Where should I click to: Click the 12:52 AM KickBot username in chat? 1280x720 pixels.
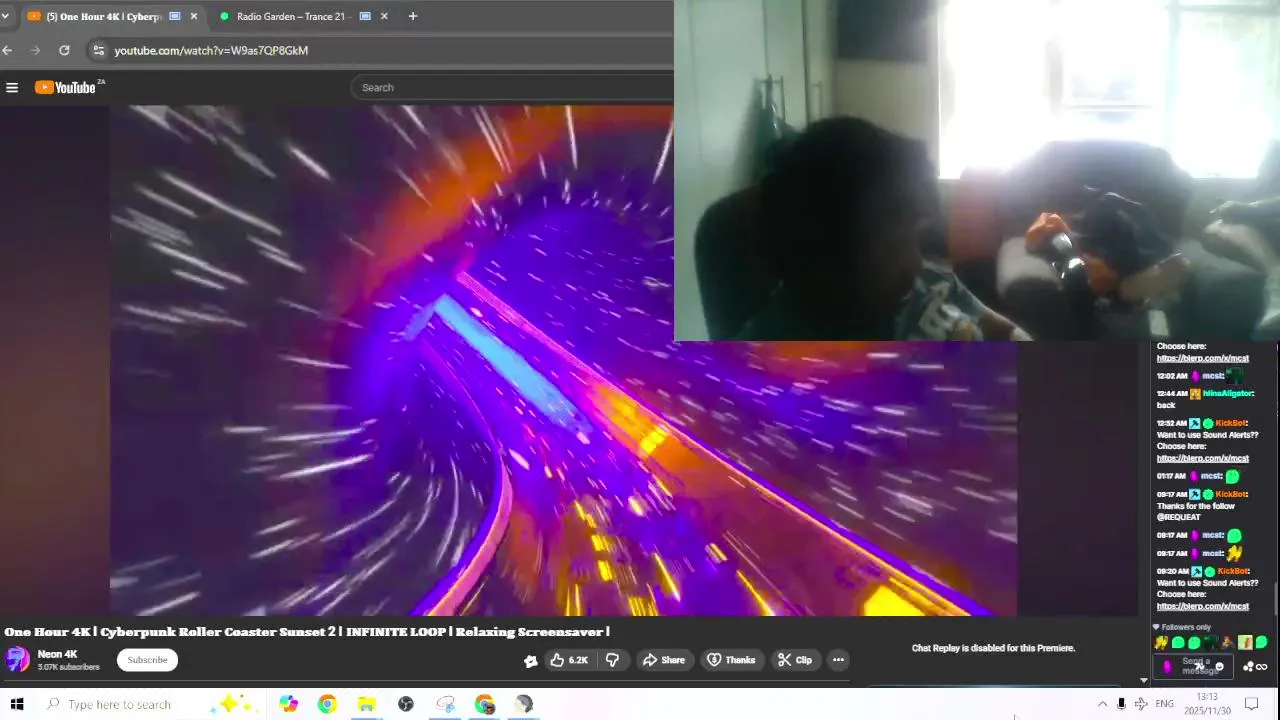click(1232, 423)
